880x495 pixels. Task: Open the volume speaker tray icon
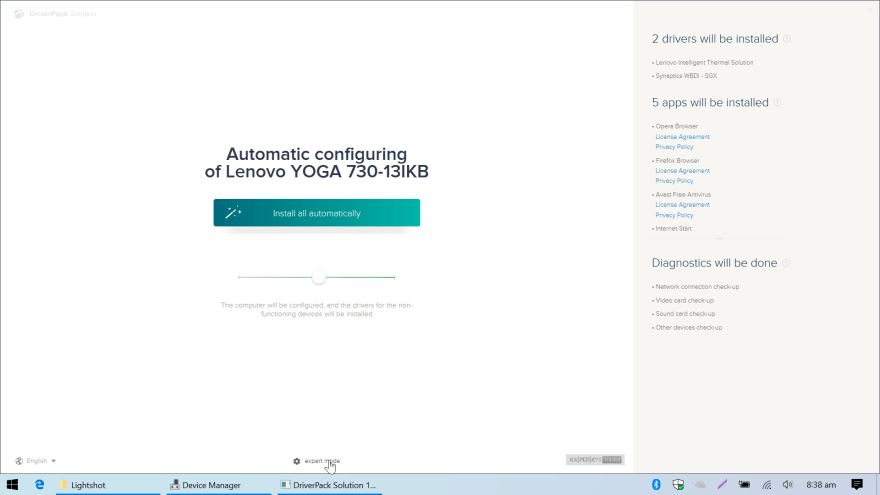click(x=788, y=484)
